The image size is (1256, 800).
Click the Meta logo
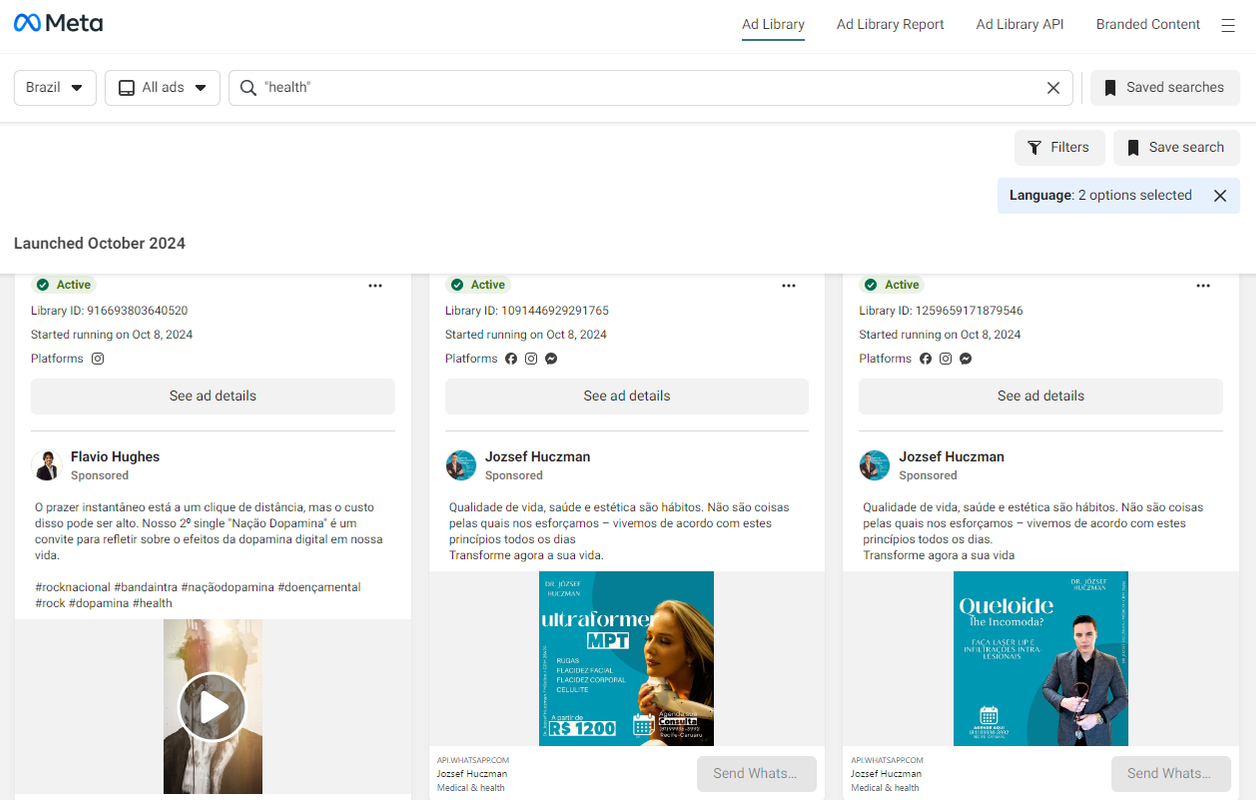tap(58, 23)
